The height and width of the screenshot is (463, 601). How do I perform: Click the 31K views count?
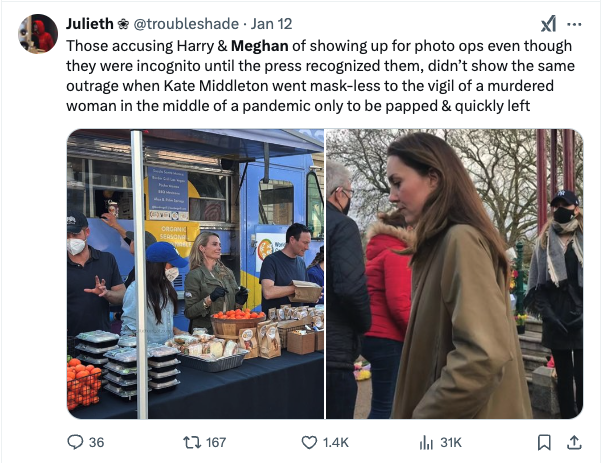pos(451,442)
